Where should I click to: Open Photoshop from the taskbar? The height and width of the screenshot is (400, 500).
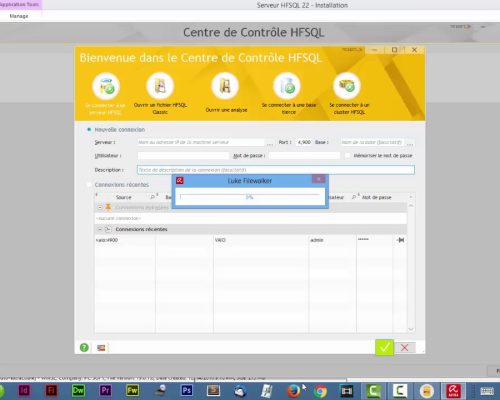(186, 391)
